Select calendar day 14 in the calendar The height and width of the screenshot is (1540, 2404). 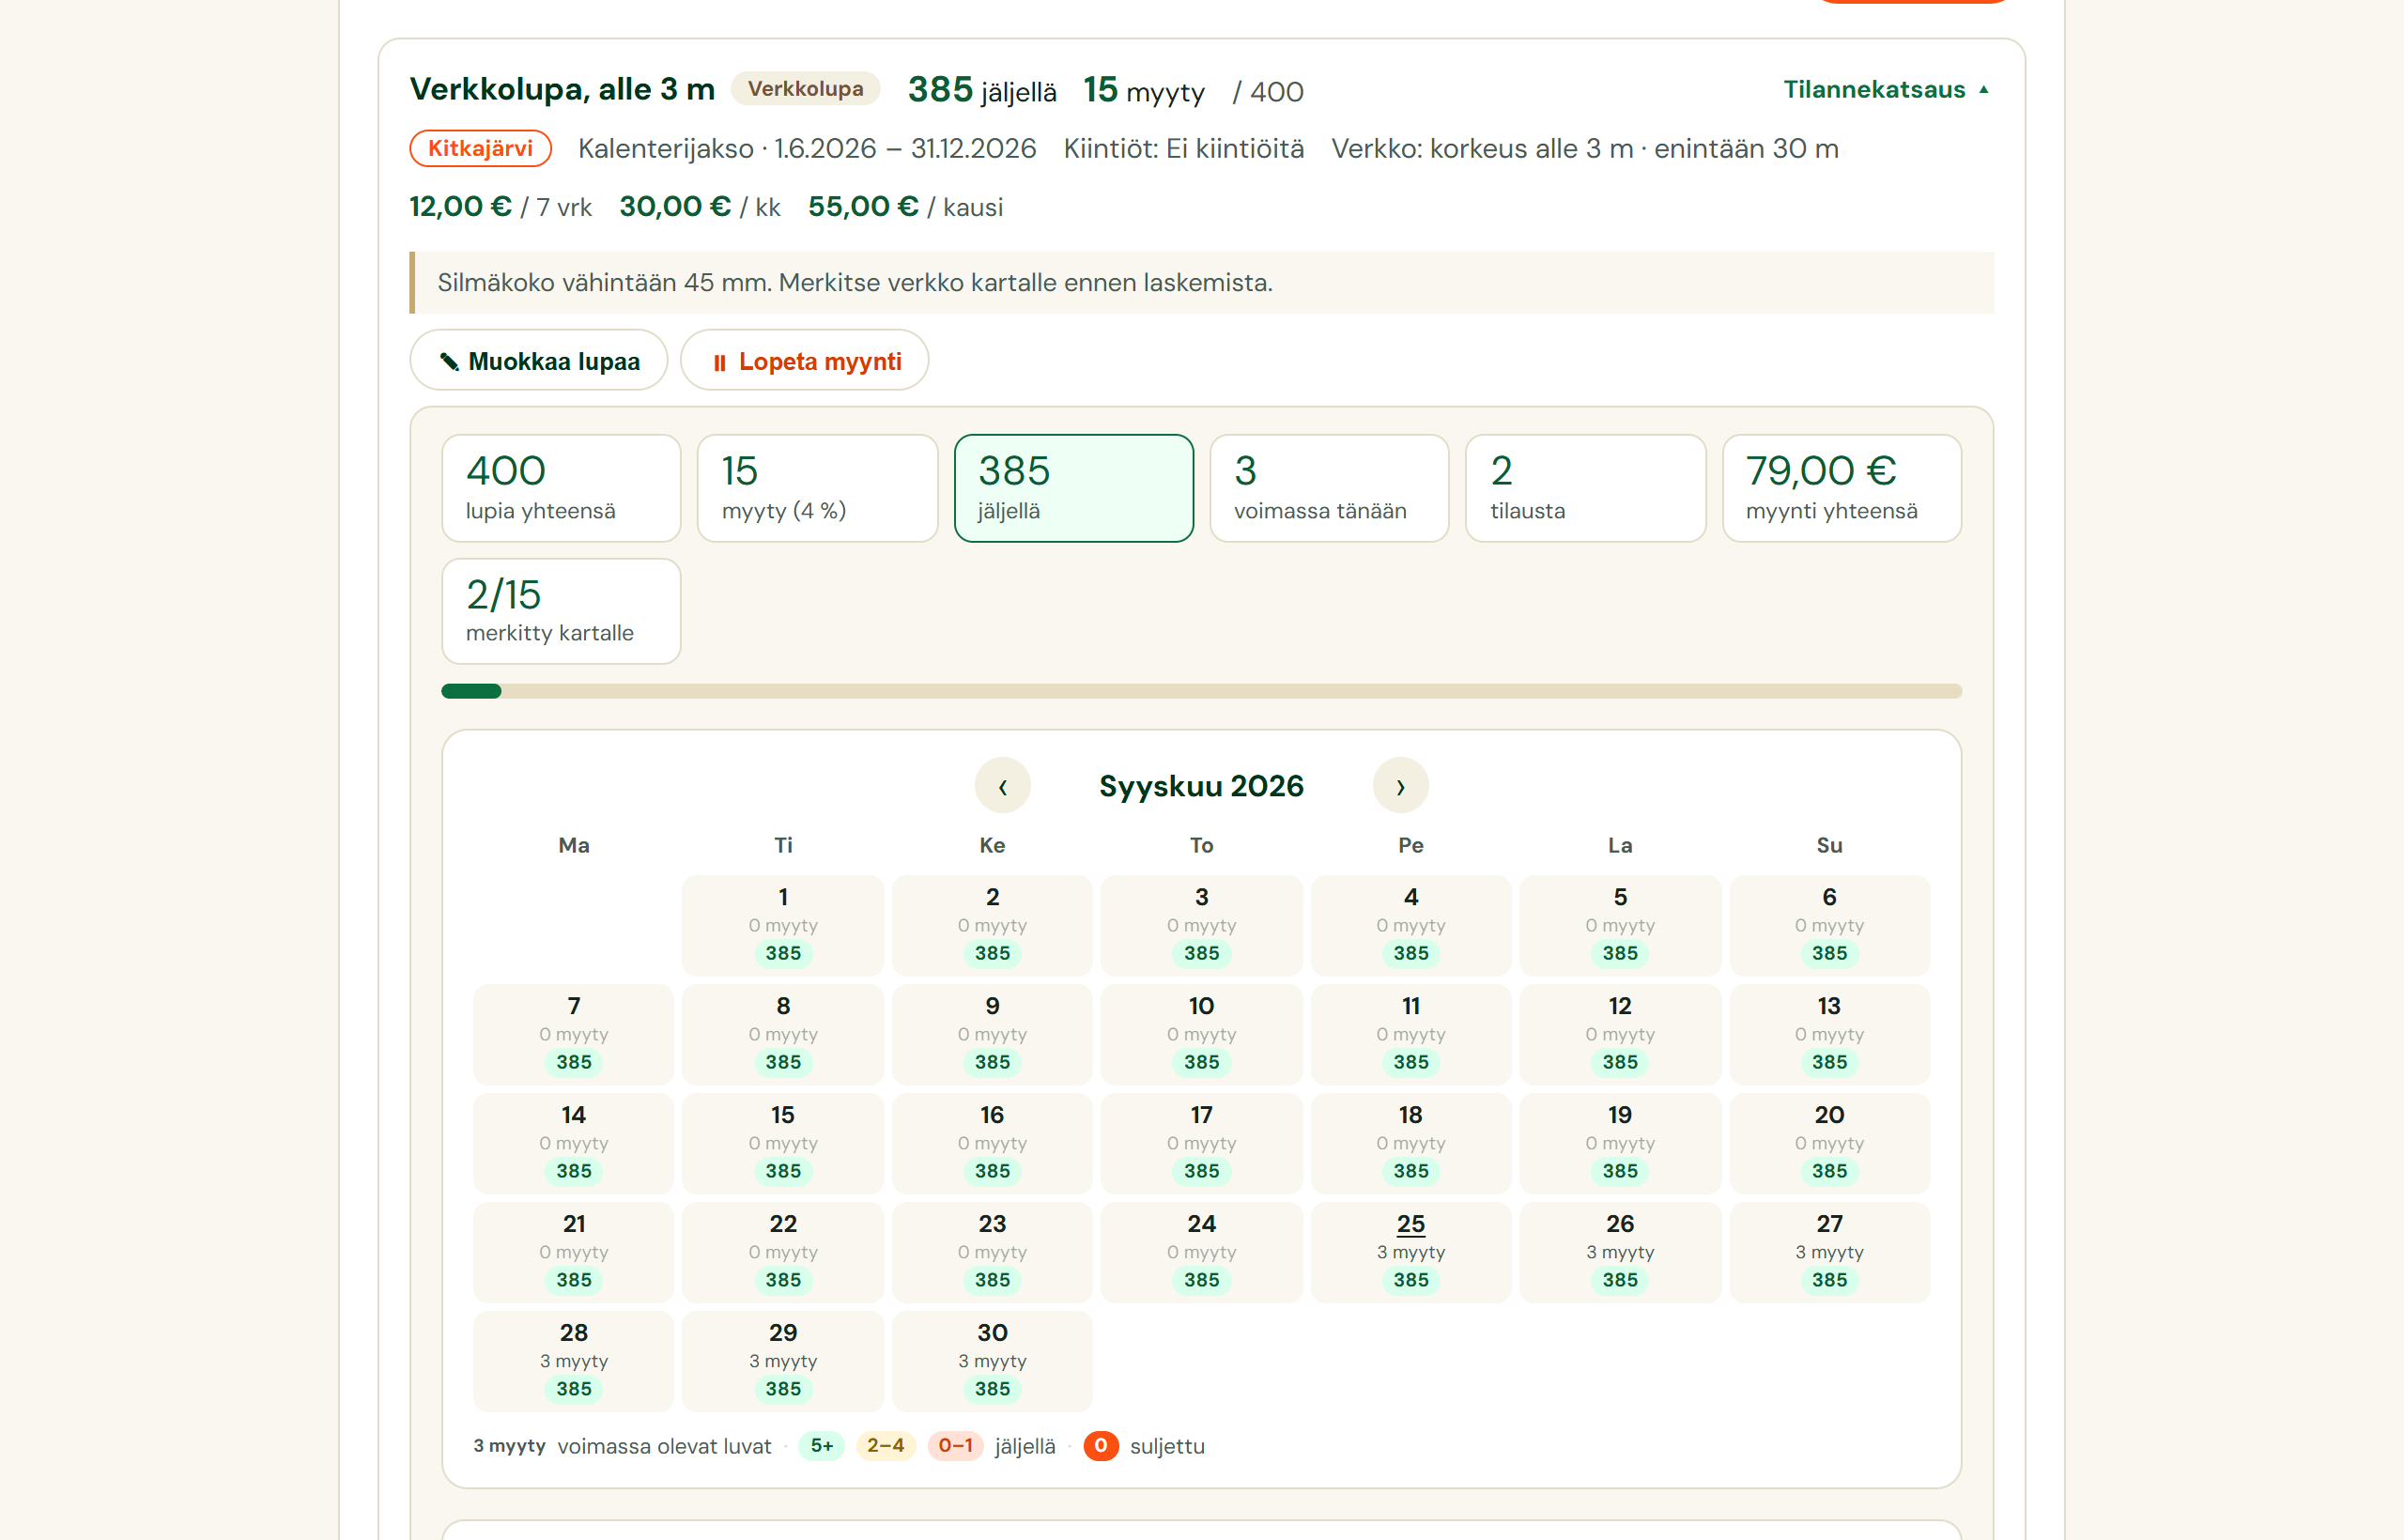[x=574, y=1143]
